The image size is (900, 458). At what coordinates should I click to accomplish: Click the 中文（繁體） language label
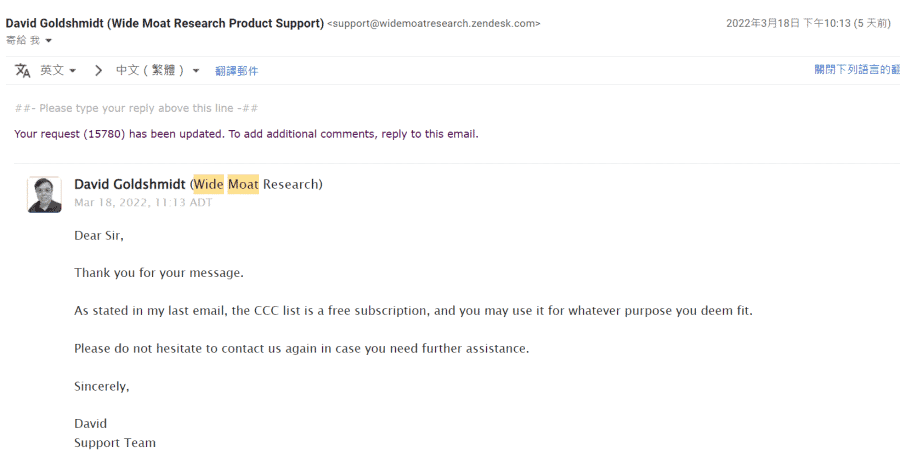tap(150, 71)
